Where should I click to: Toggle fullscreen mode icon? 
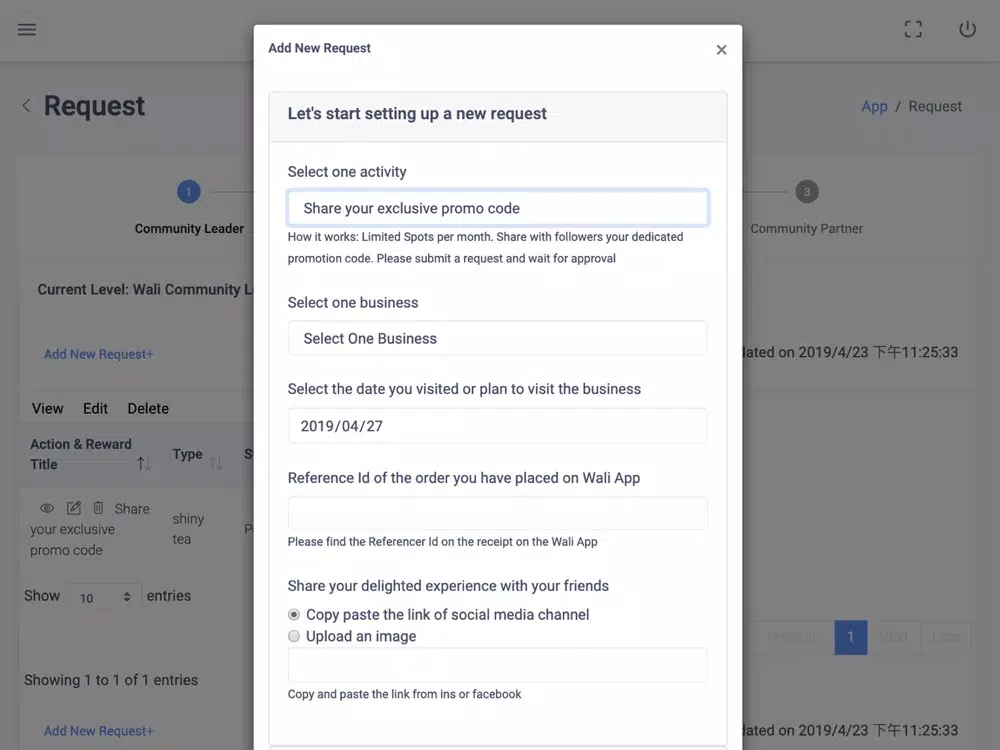(x=913, y=29)
